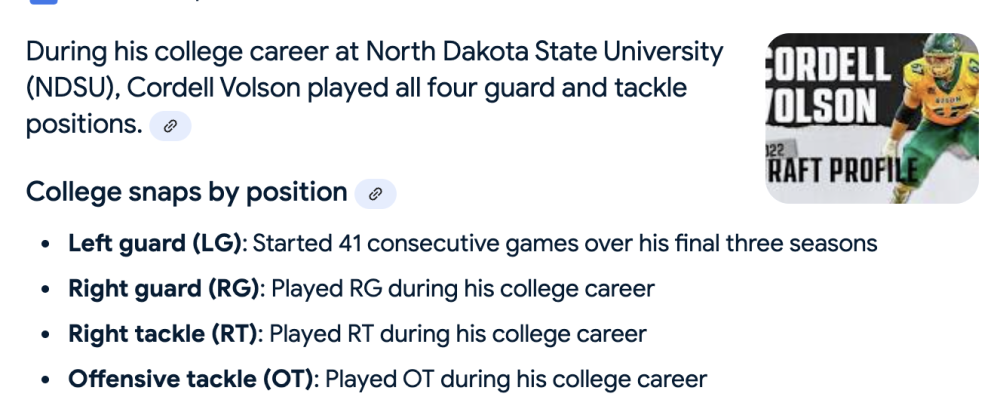Select the 'Offensive tackle (OT)' bold label
This screenshot has width=1000, height=412.
191,379
